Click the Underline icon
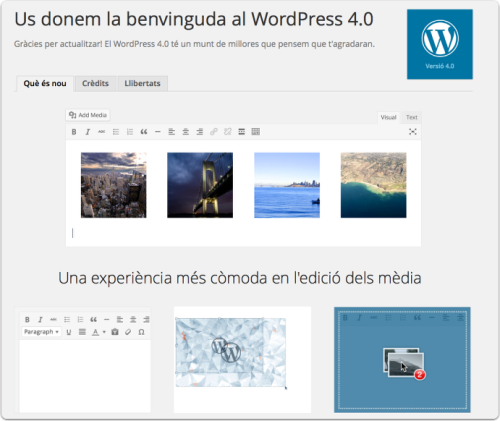500x421 pixels. 69,332
